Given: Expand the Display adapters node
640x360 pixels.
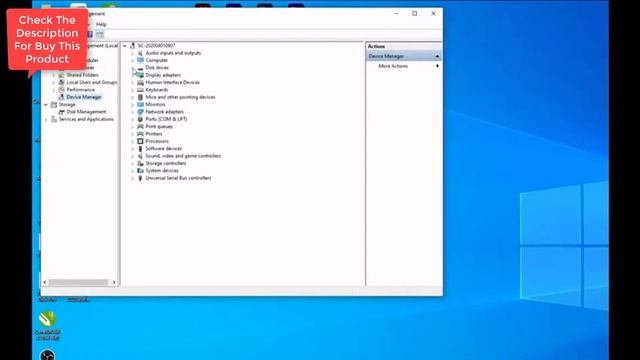Looking at the screenshot, I should pyautogui.click(x=133, y=75).
